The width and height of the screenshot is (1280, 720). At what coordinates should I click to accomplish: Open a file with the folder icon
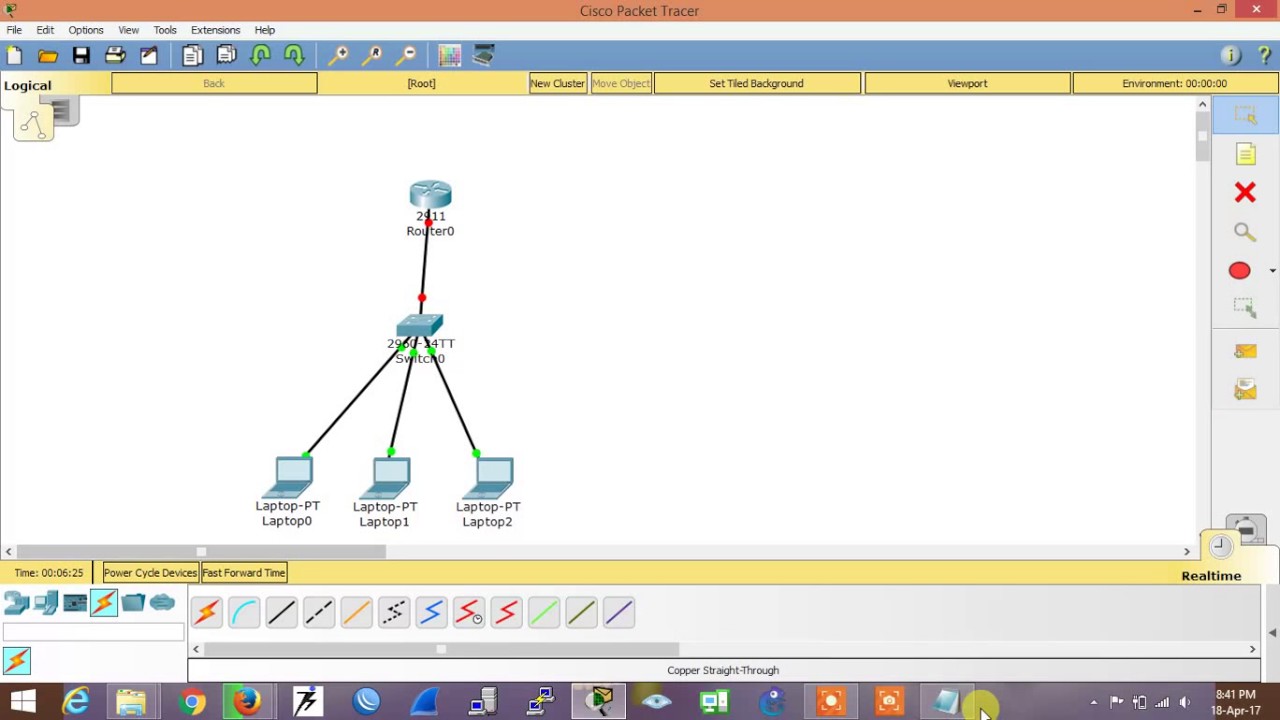[x=47, y=56]
